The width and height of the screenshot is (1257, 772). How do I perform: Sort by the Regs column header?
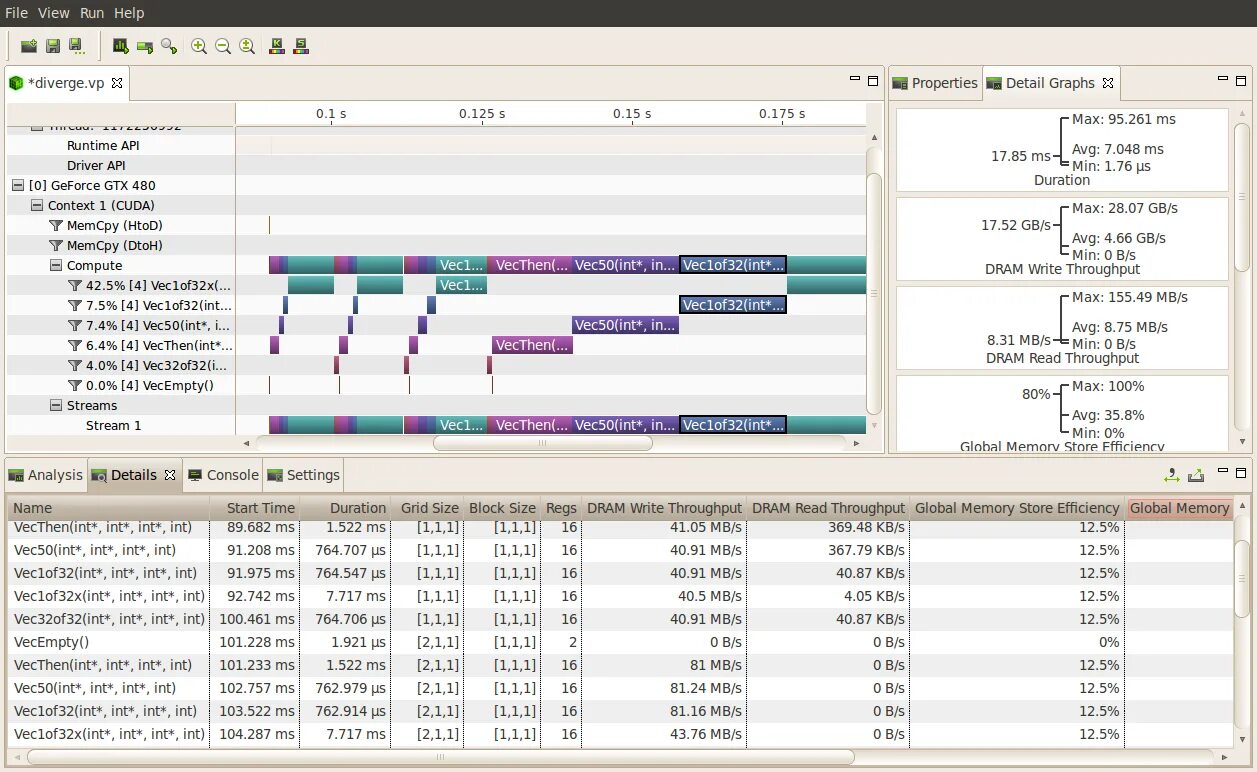[561, 508]
